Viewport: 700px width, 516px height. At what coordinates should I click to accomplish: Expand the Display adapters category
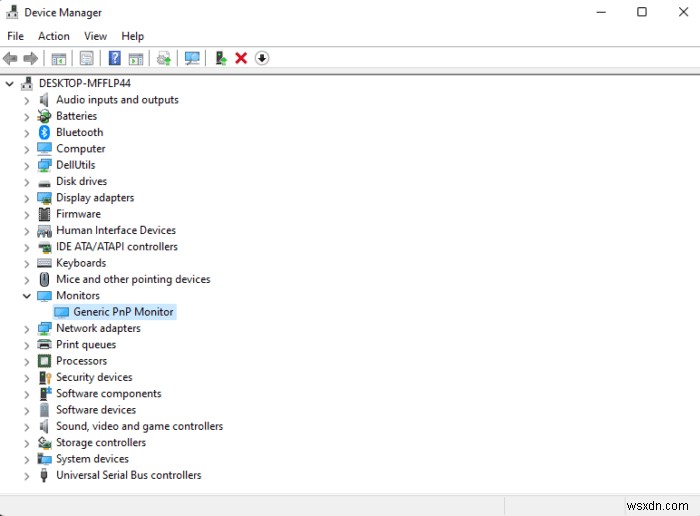pyautogui.click(x=27, y=198)
